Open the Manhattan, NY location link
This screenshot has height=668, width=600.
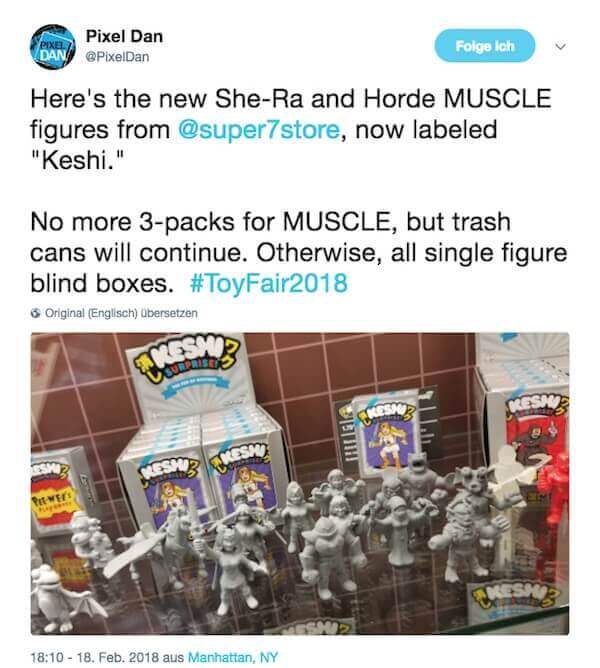click(233, 657)
